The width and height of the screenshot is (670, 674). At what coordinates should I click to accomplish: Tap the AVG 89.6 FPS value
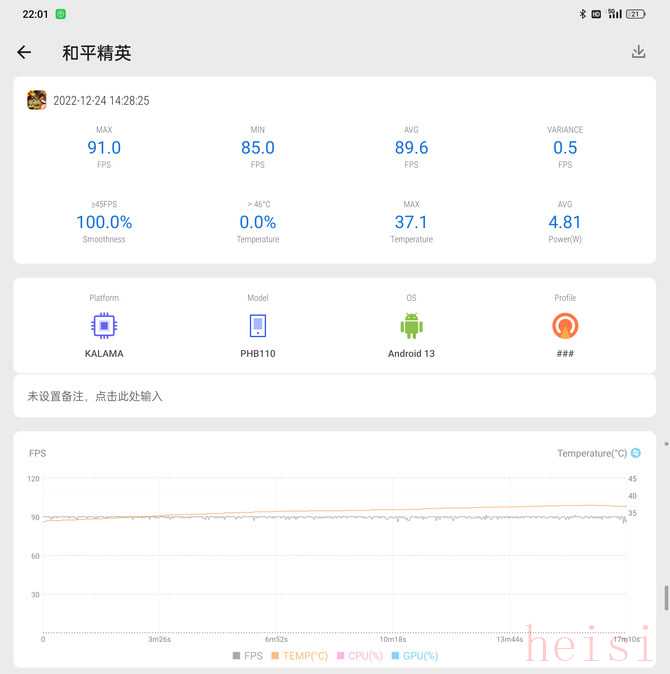(x=411, y=148)
